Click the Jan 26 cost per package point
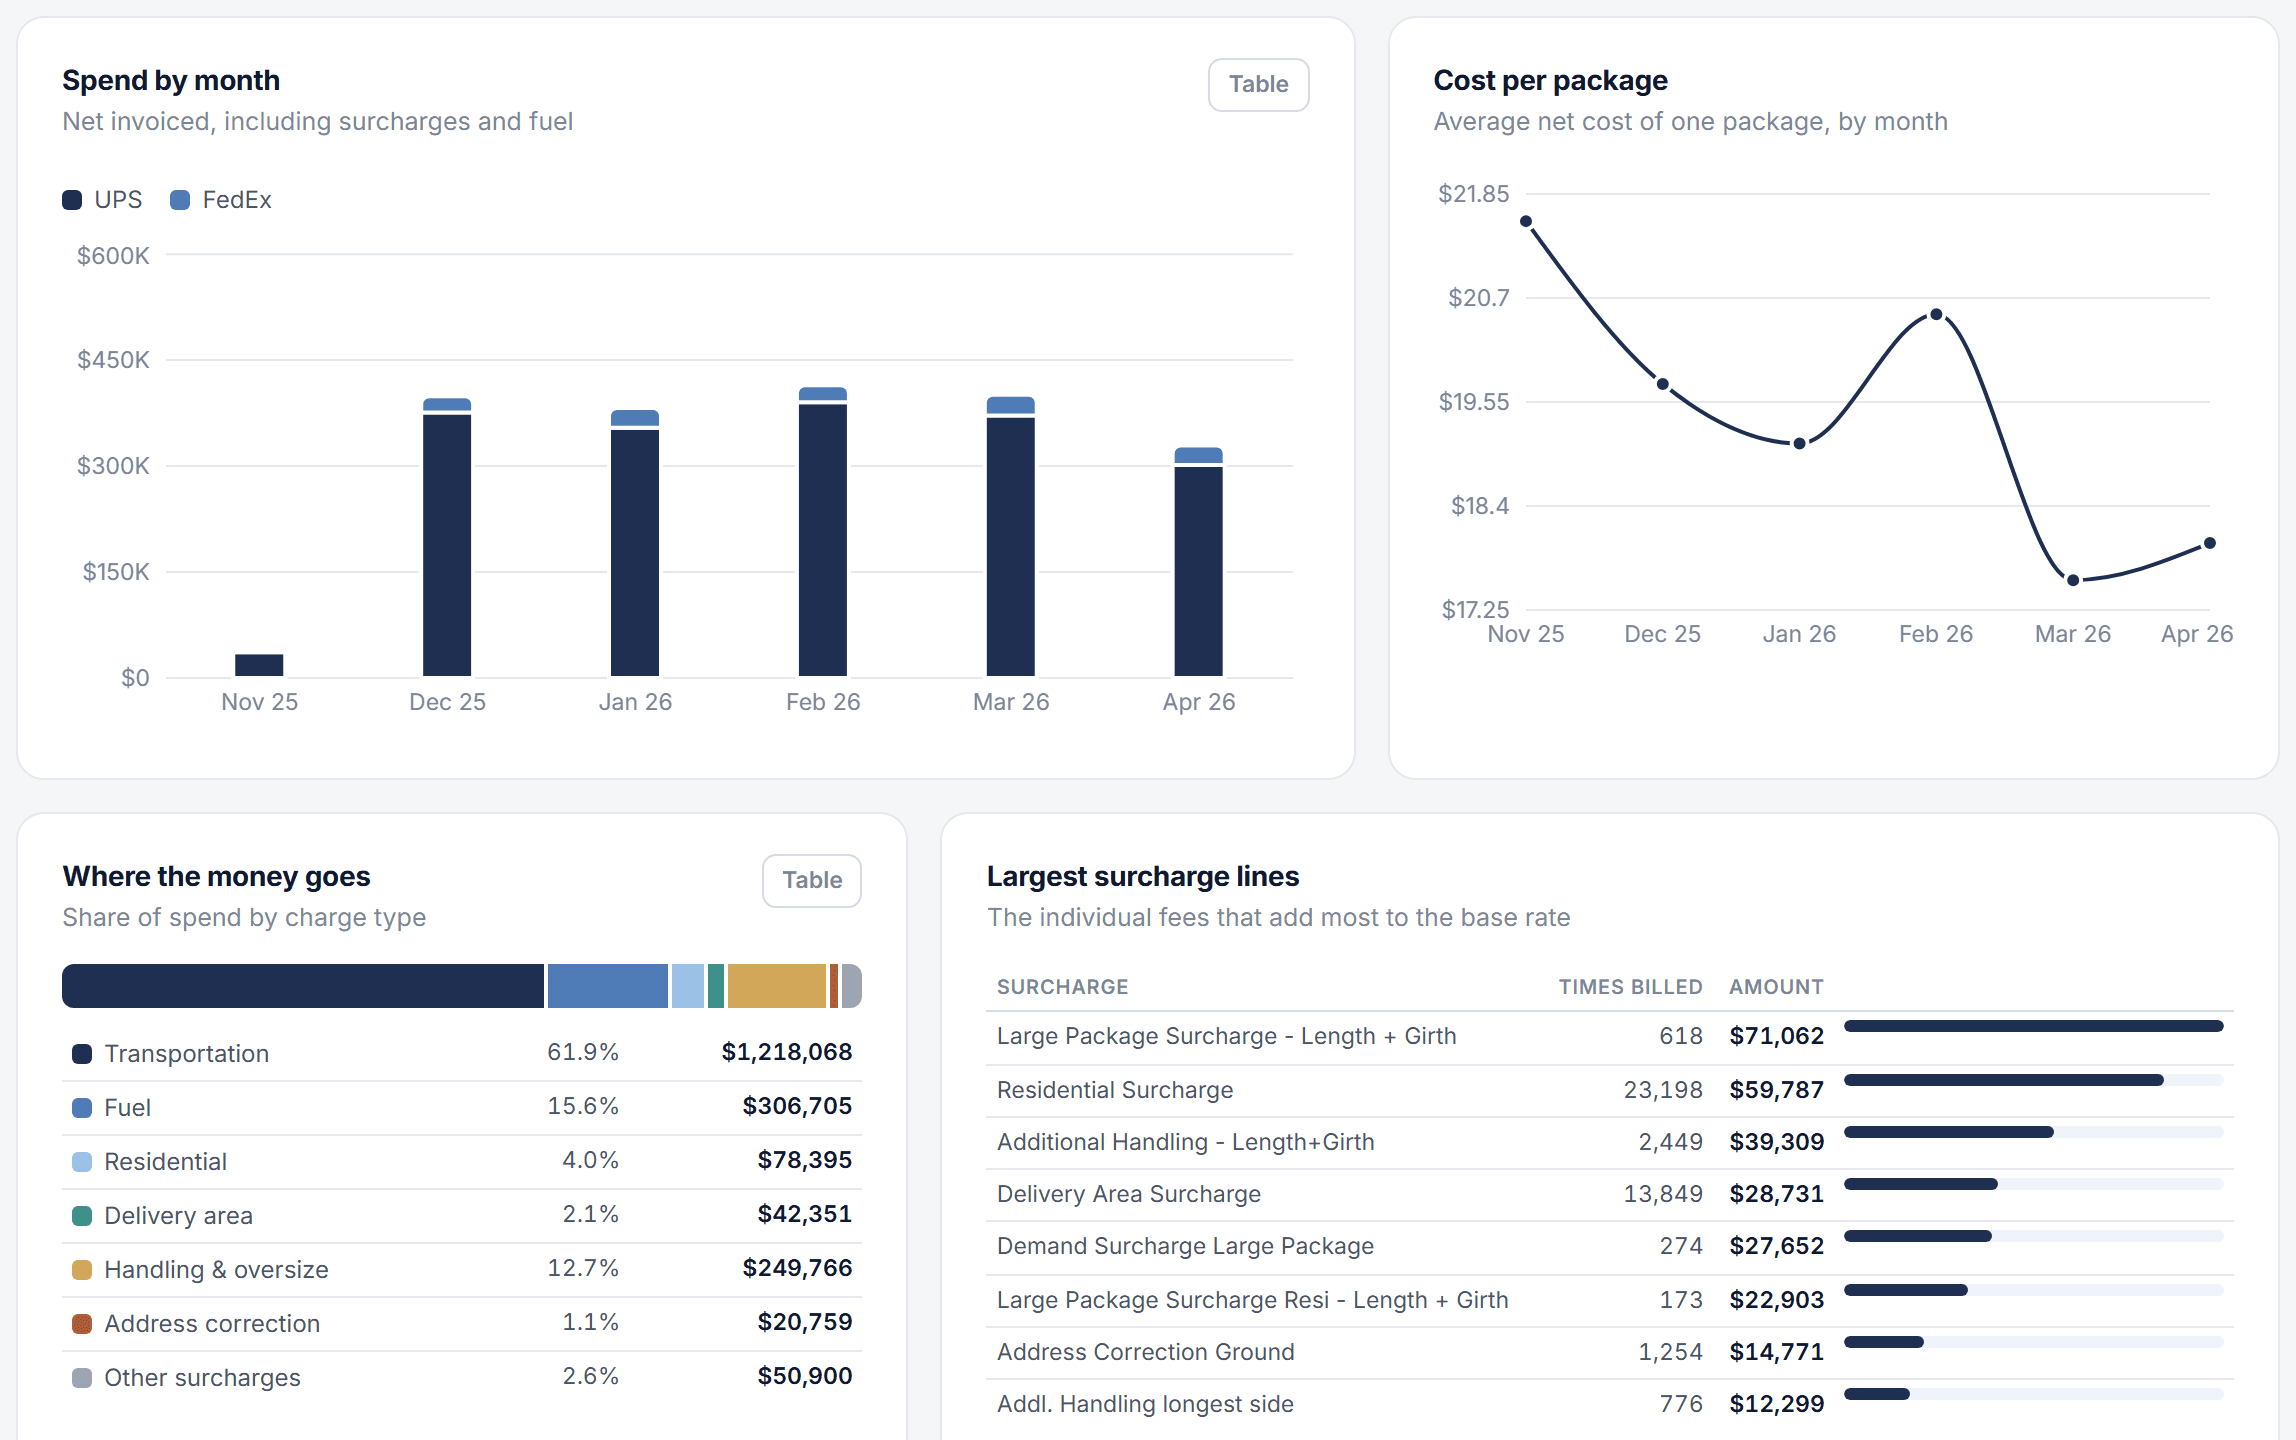The width and height of the screenshot is (2296, 1440). (x=1800, y=443)
